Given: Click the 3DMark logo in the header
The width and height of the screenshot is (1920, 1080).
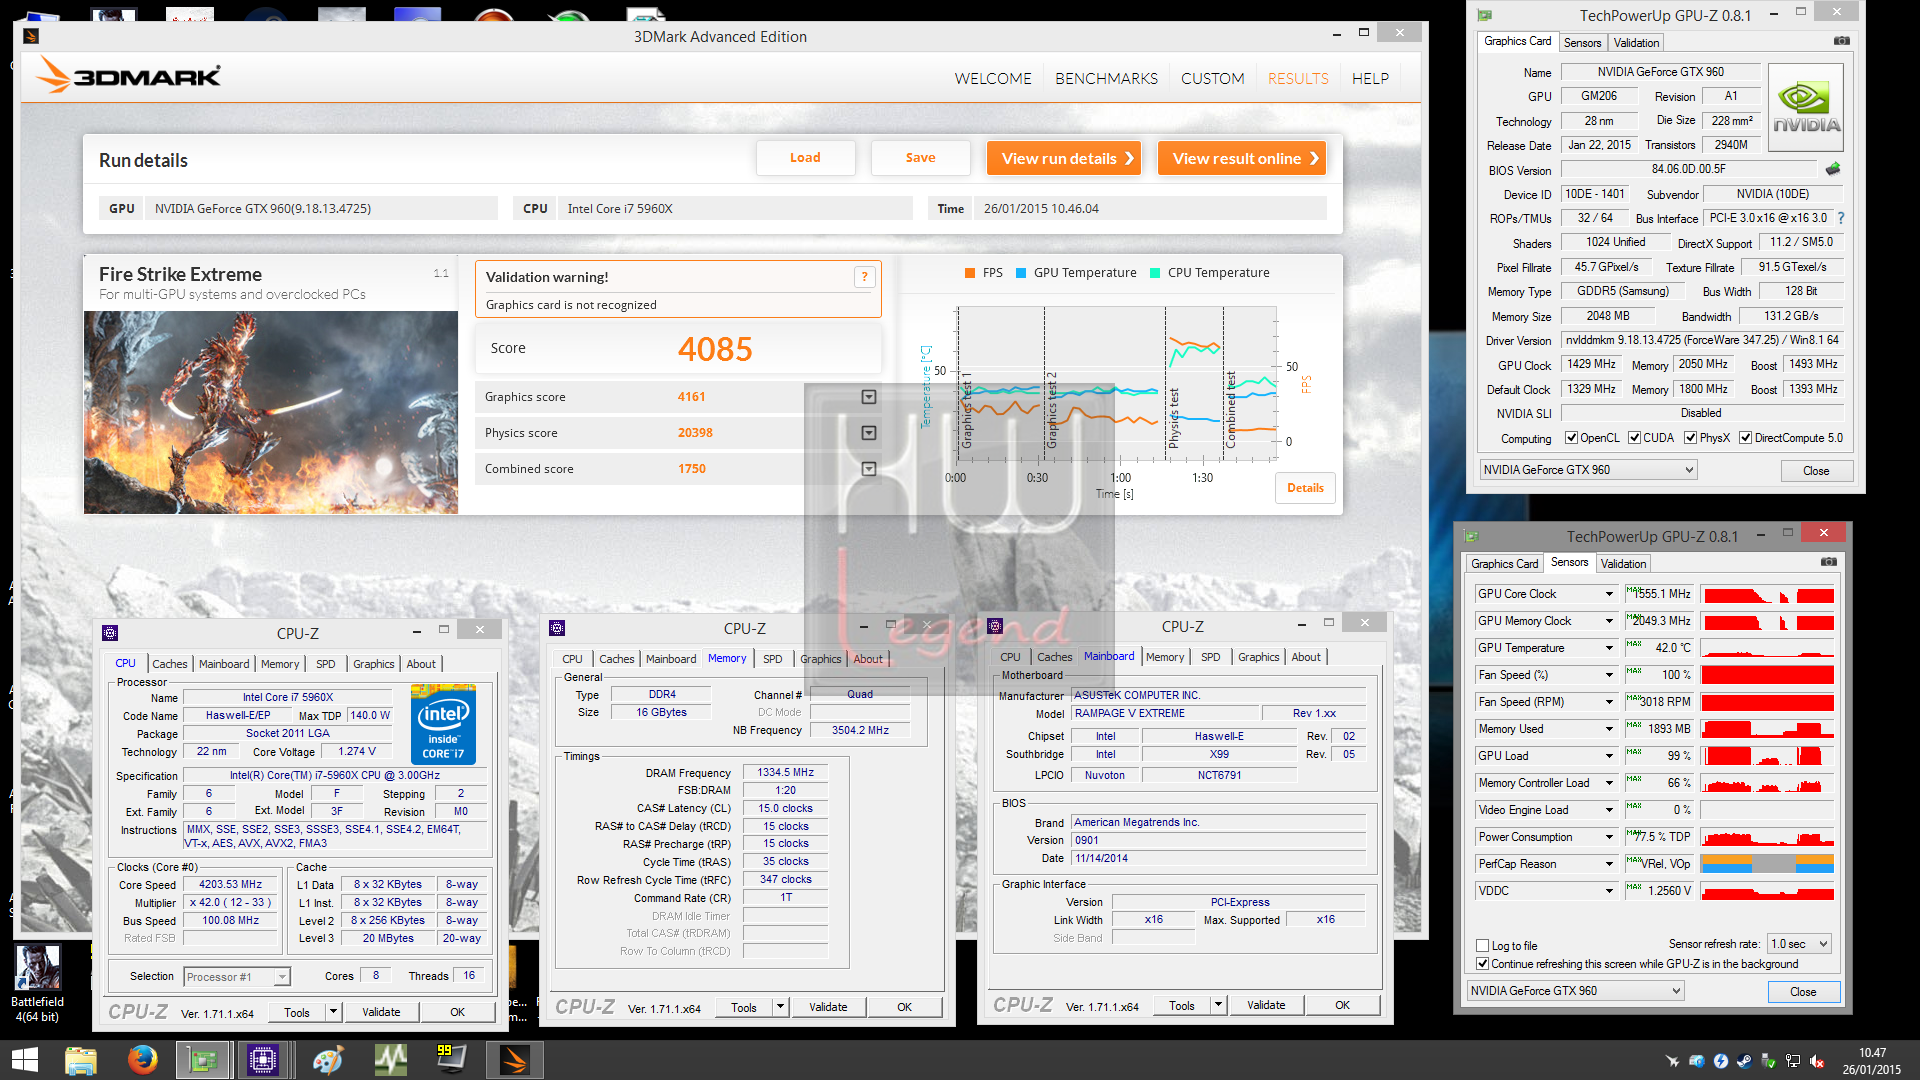Looking at the screenshot, I should click(128, 76).
